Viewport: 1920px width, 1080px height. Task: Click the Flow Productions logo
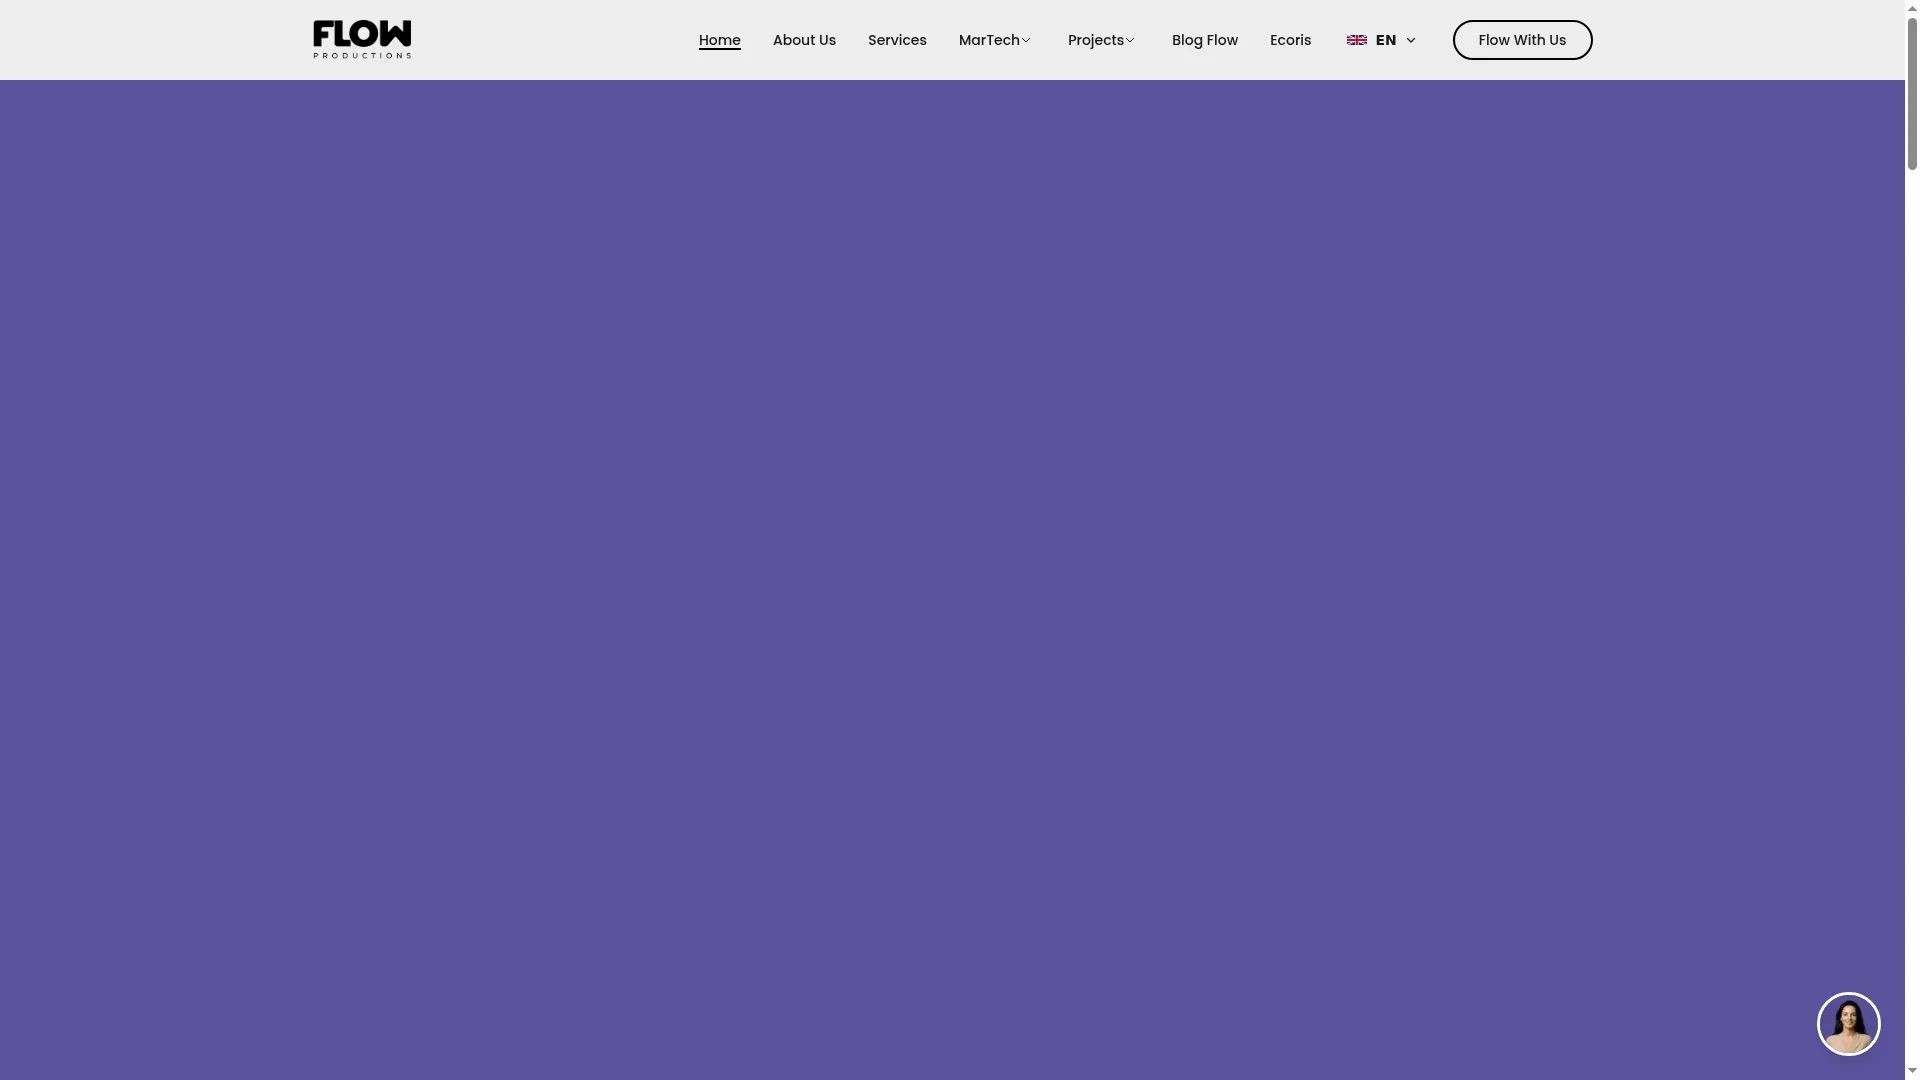[x=362, y=40]
